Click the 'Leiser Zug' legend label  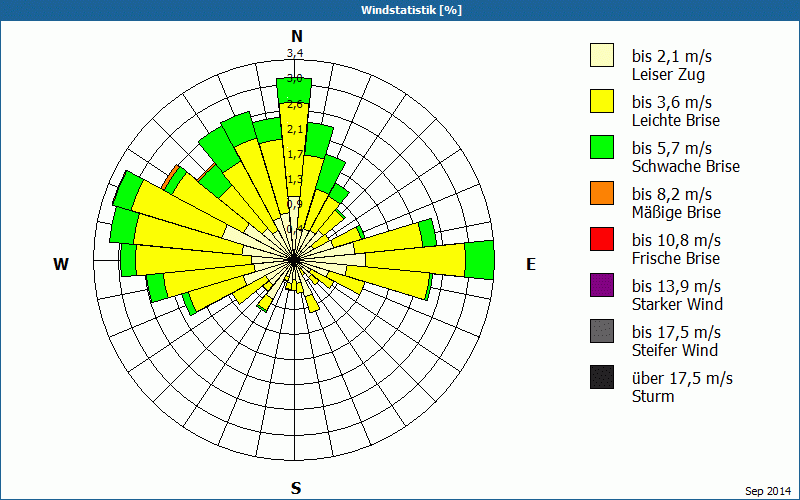[668, 74]
